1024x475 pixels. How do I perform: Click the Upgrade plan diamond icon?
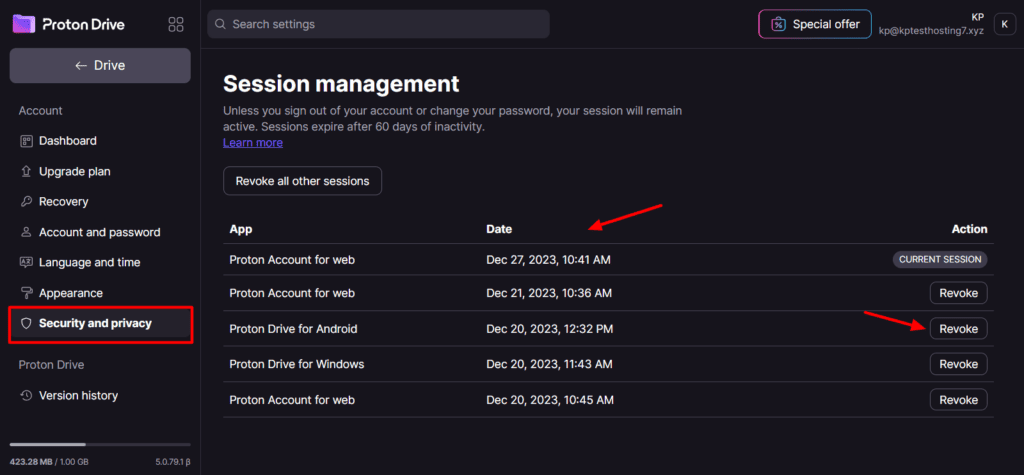point(27,172)
